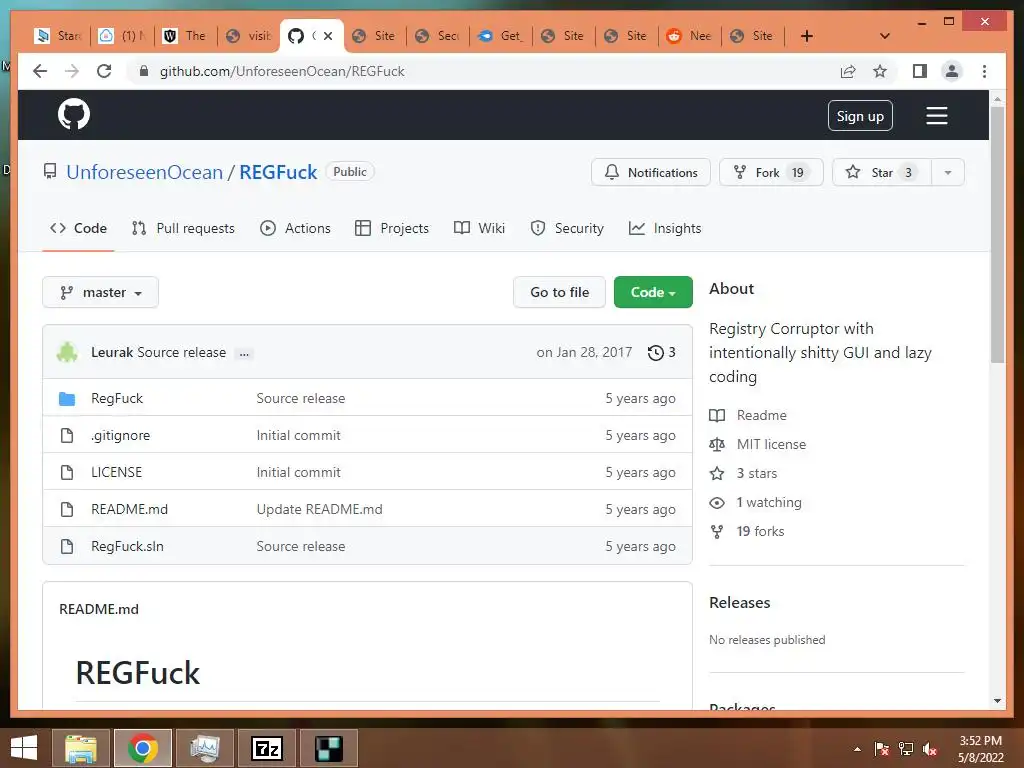Click the page vertical scrollbar
The image size is (1024, 768).
tap(997, 235)
